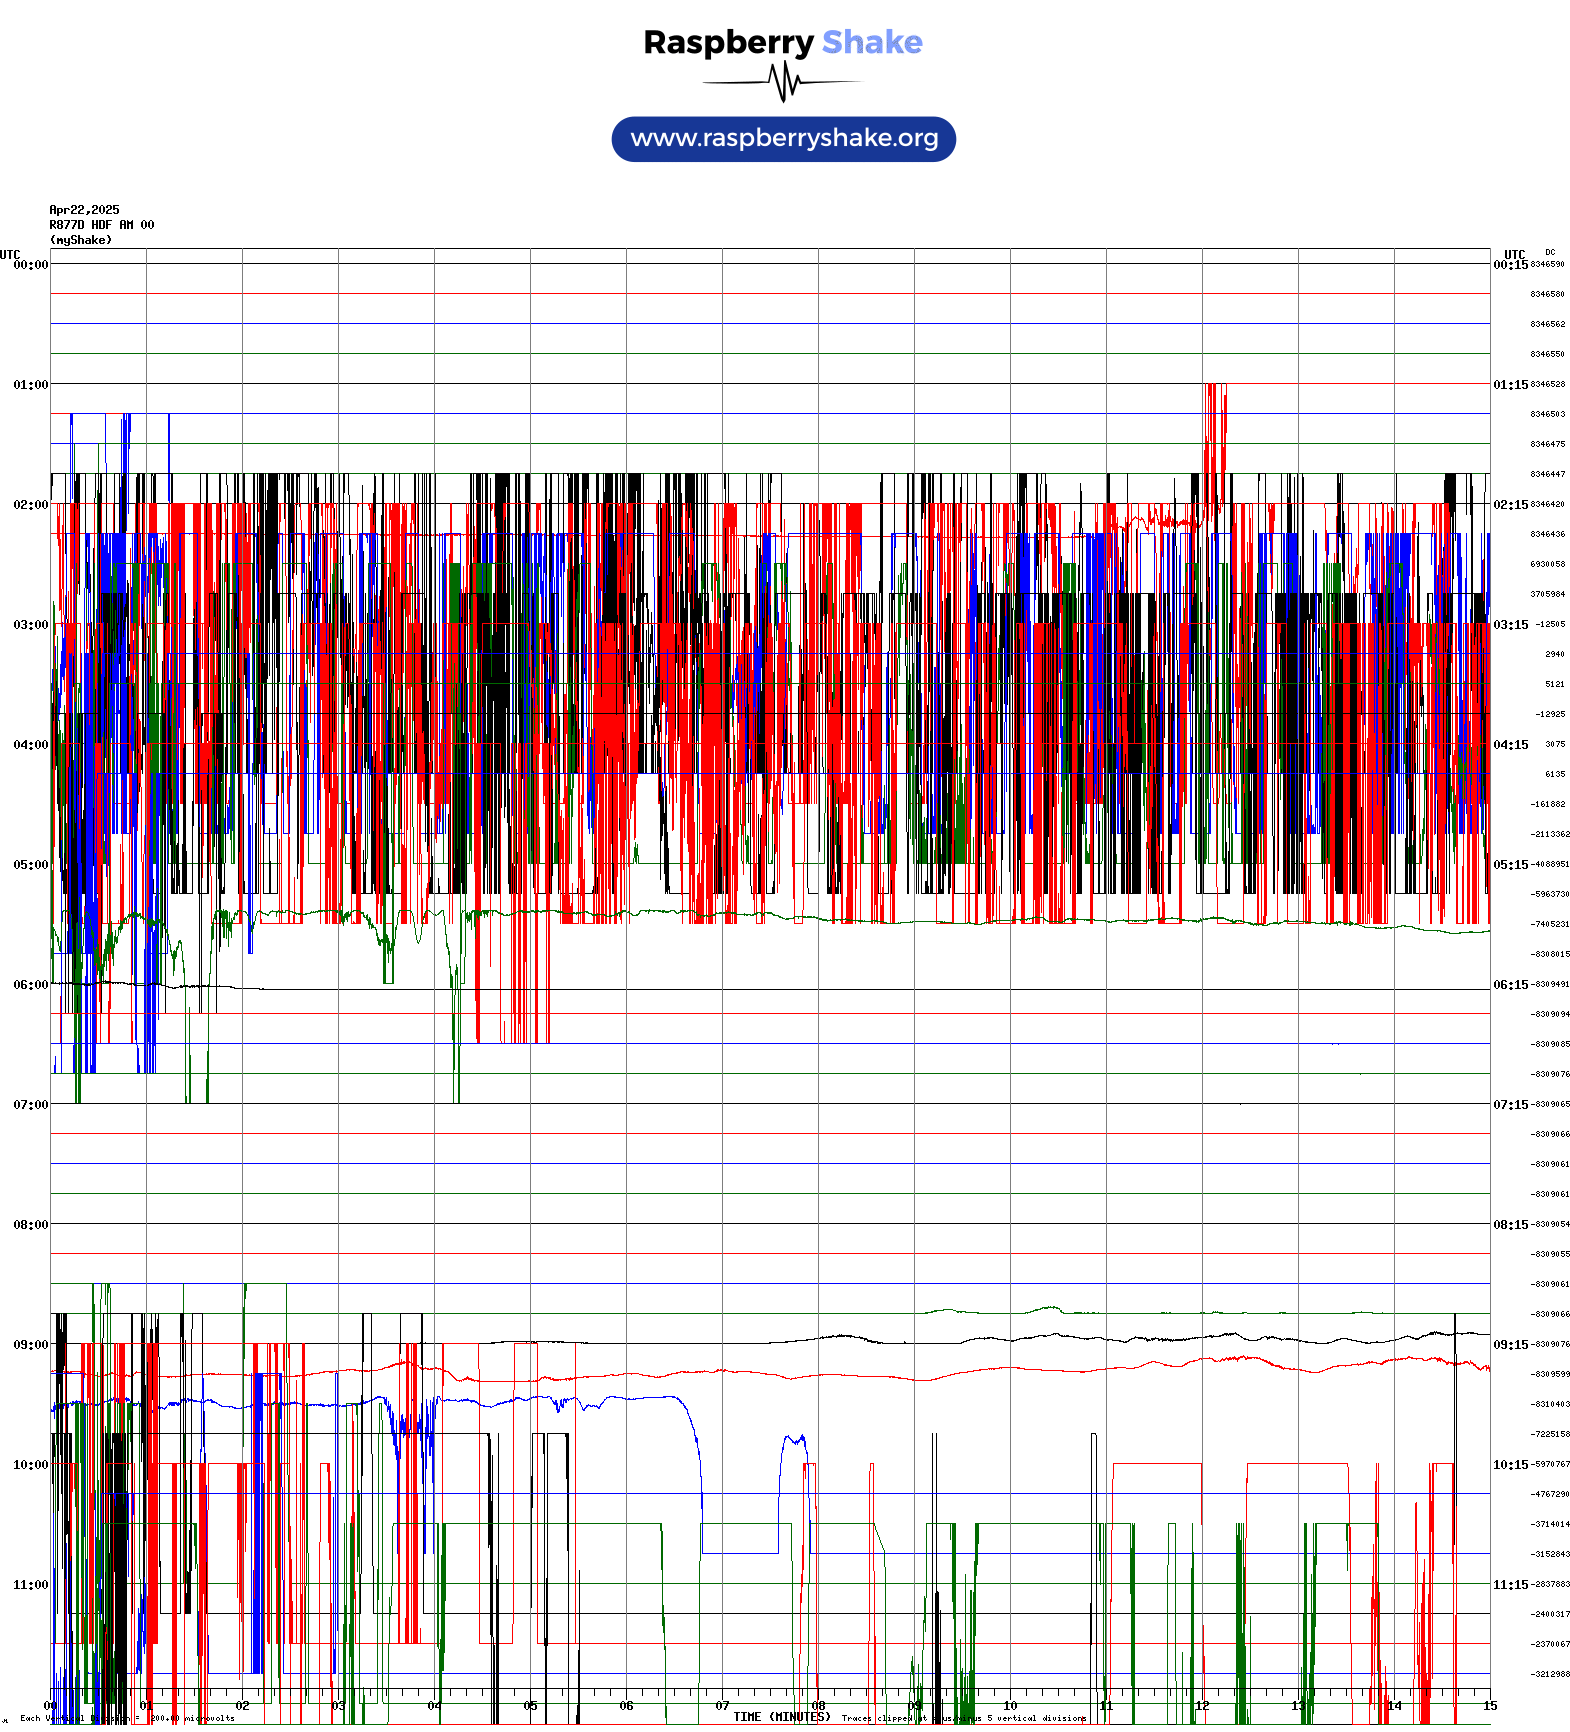Click the 10:00 UTC row label

[x=30, y=1465]
